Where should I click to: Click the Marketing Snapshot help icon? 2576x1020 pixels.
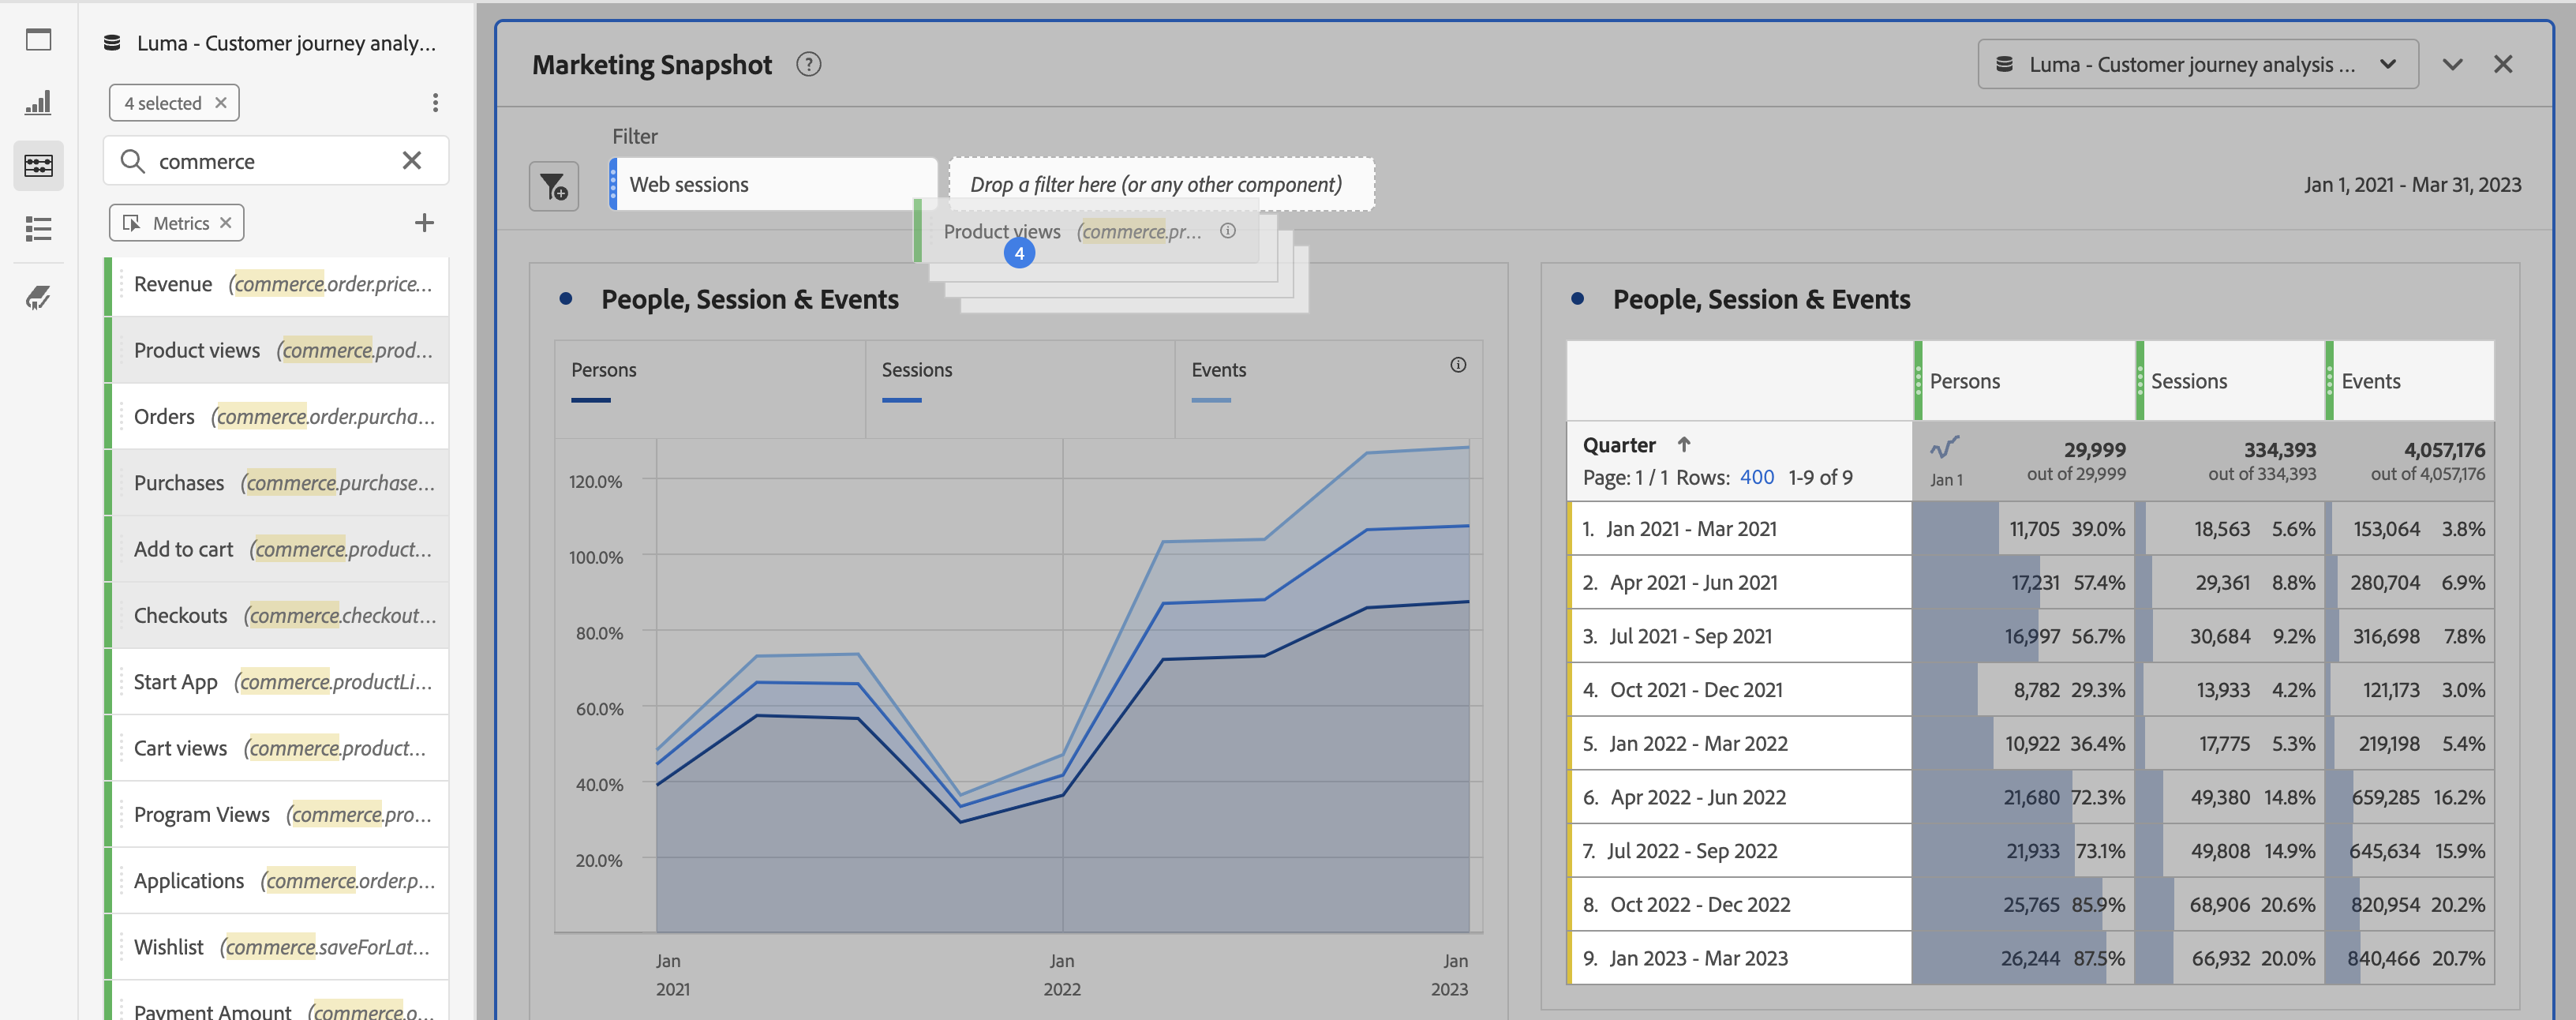tap(808, 65)
